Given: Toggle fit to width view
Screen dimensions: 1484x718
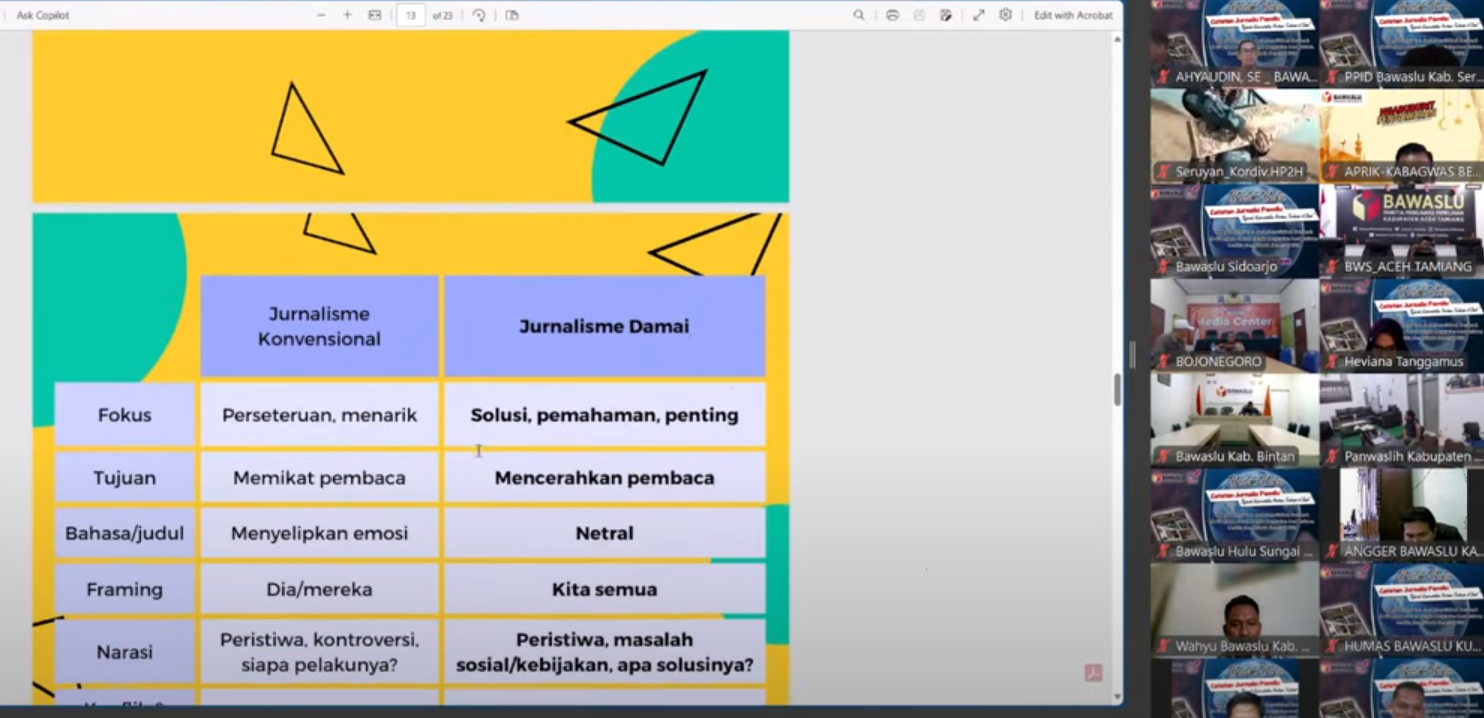Looking at the screenshot, I should click(x=375, y=15).
